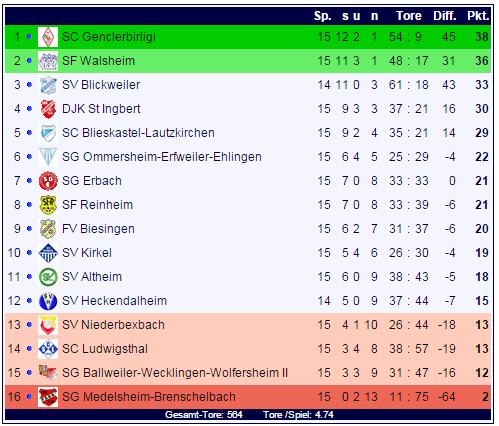Image resolution: width=499 pixels, height=426 pixels.
Task: Click the SG Ballweiler-Wecklingen-Wolfersheim II team name
Action: pos(175,373)
